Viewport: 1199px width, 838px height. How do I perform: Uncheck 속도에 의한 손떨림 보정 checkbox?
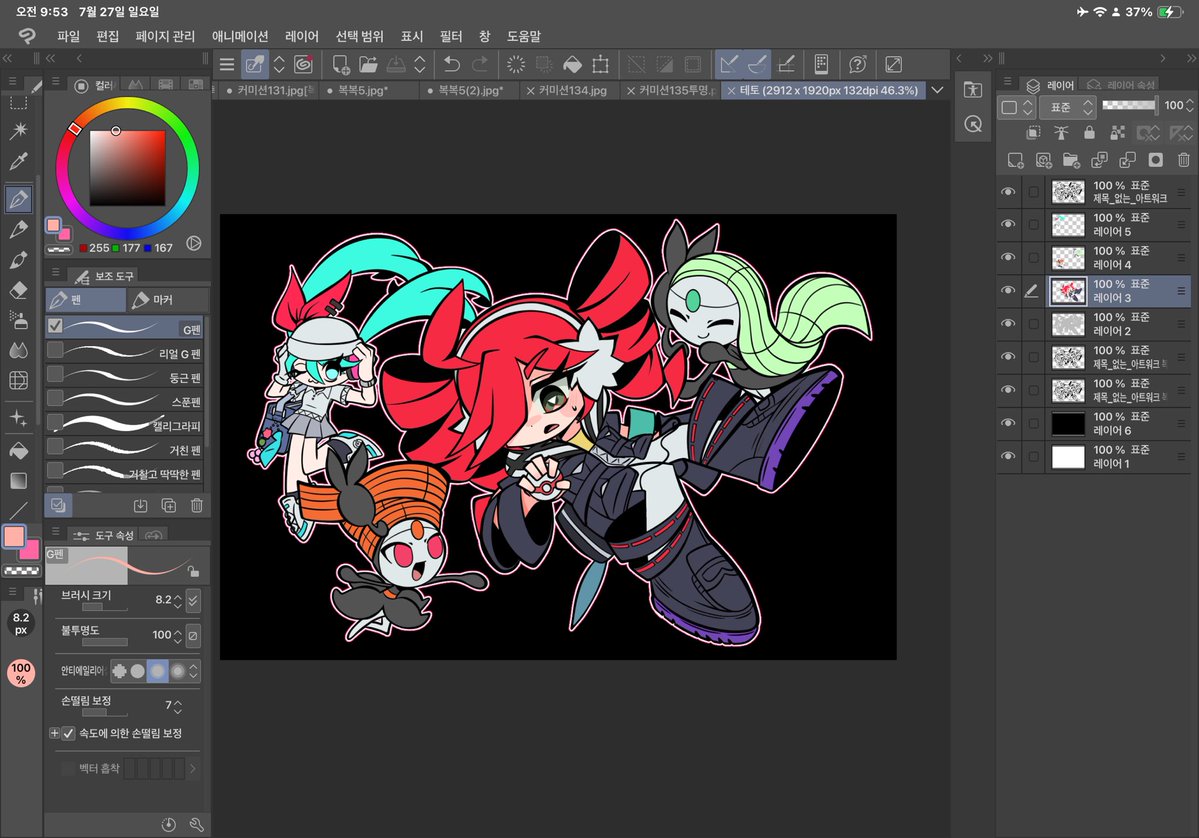pyautogui.click(x=69, y=733)
